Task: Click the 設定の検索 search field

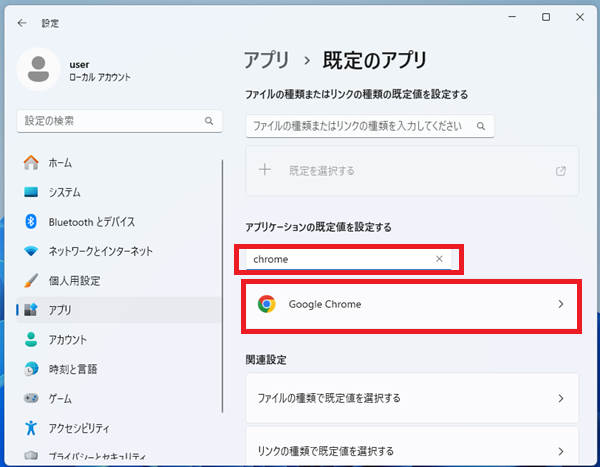Action: pyautogui.click(x=119, y=121)
